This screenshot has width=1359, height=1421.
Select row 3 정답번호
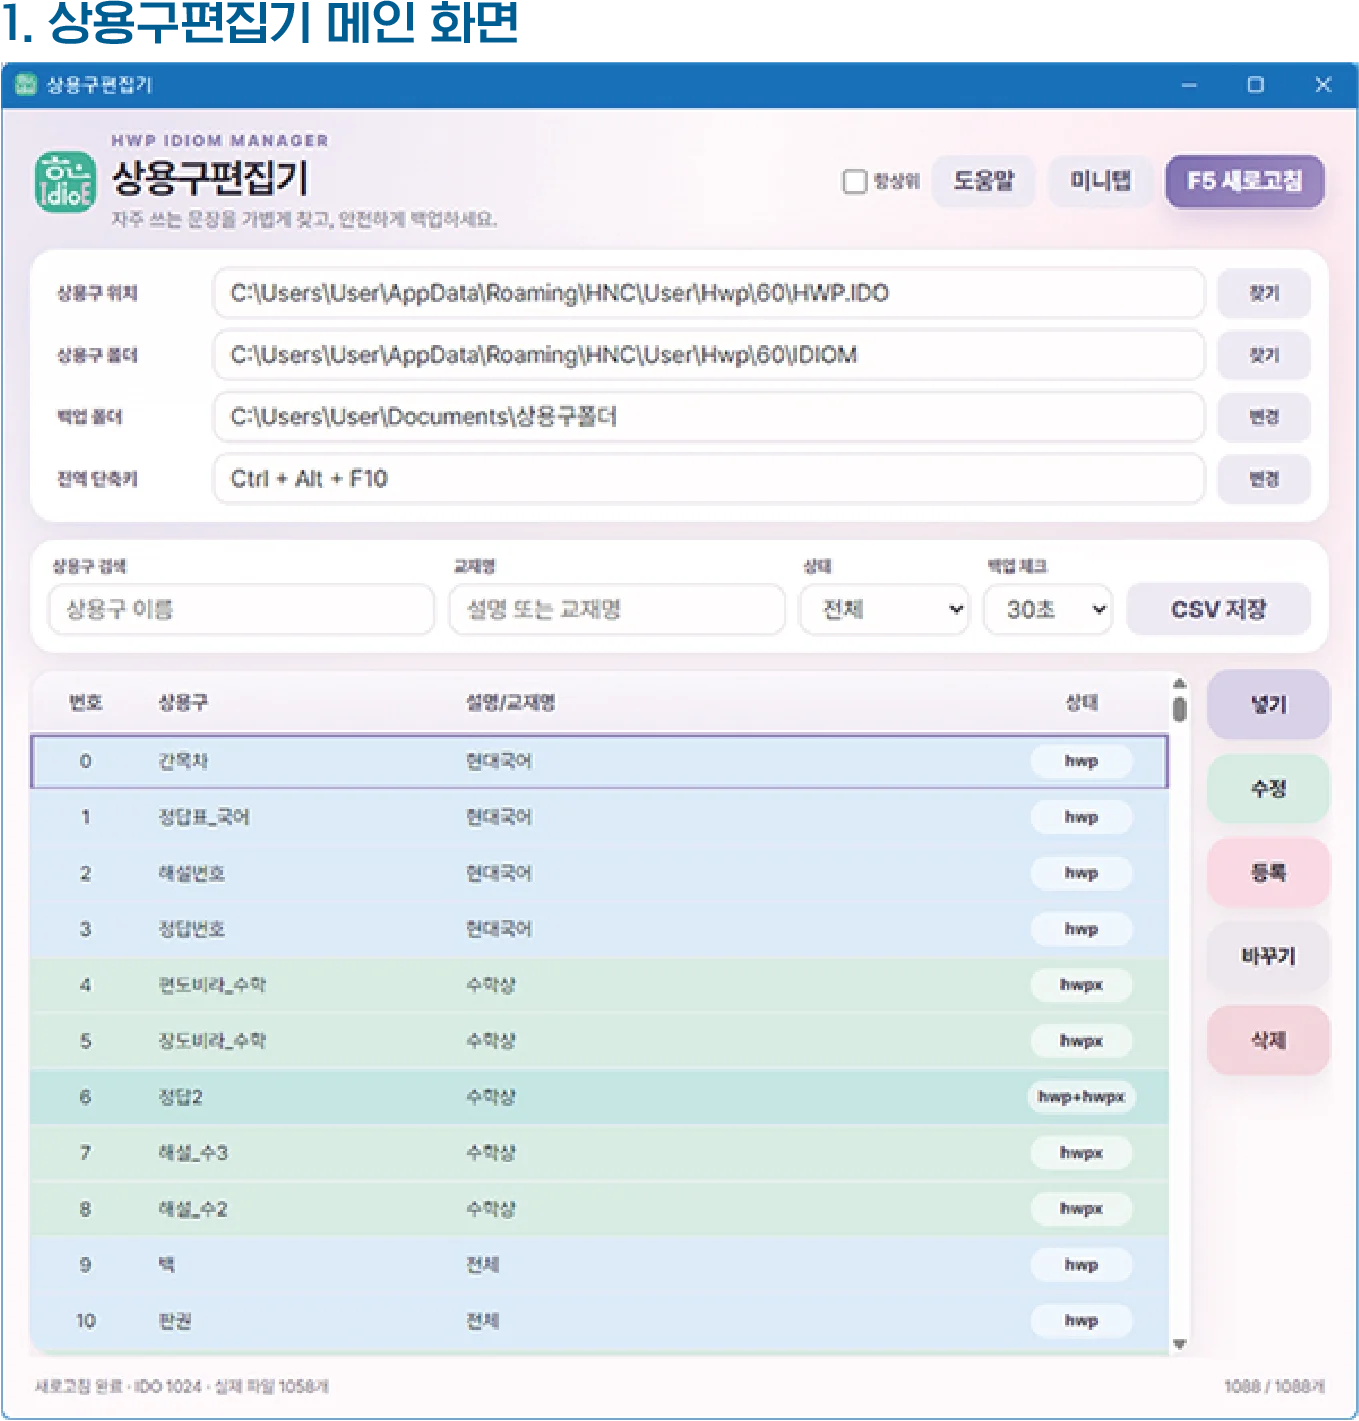tap(600, 929)
